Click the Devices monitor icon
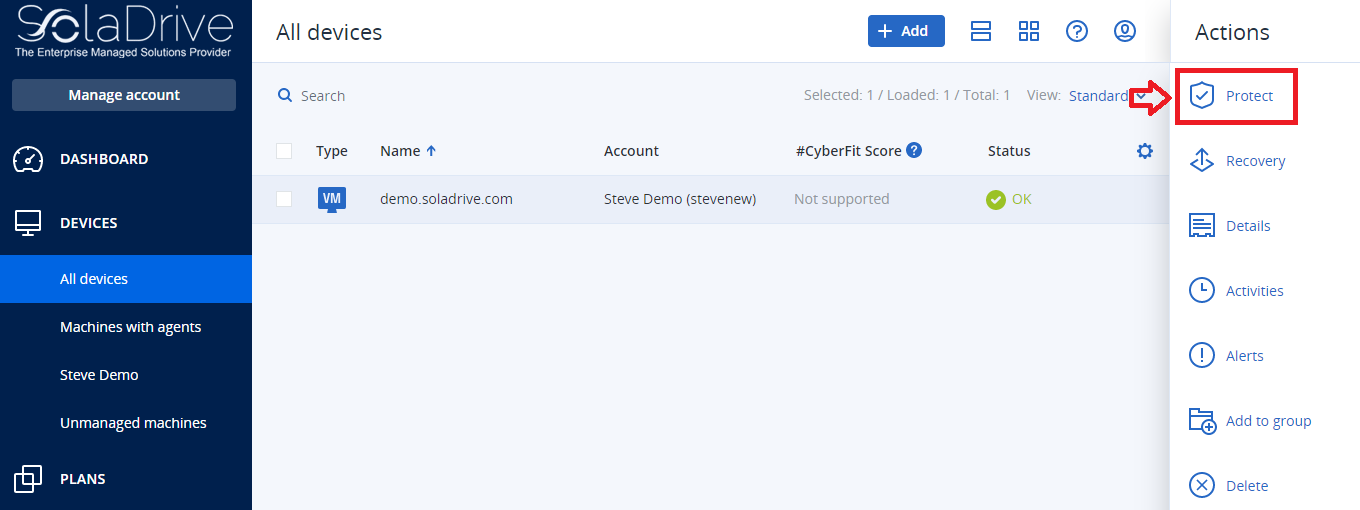This screenshot has height=510, width=1360. tap(28, 223)
